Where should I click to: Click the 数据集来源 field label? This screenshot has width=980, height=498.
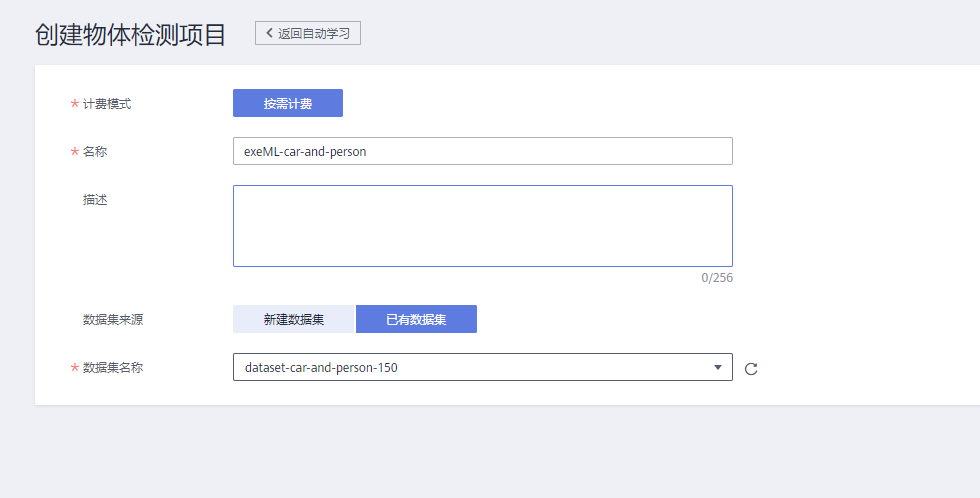113,320
